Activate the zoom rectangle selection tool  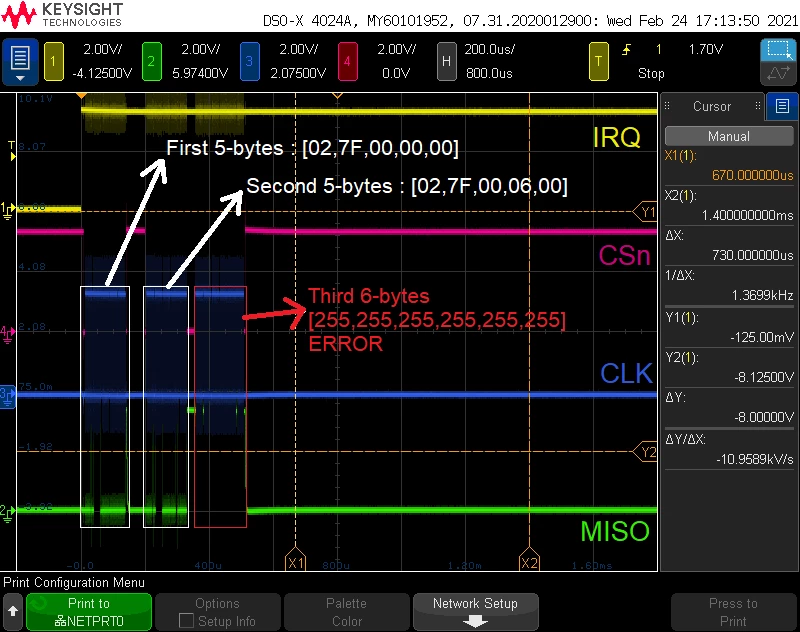click(x=778, y=50)
